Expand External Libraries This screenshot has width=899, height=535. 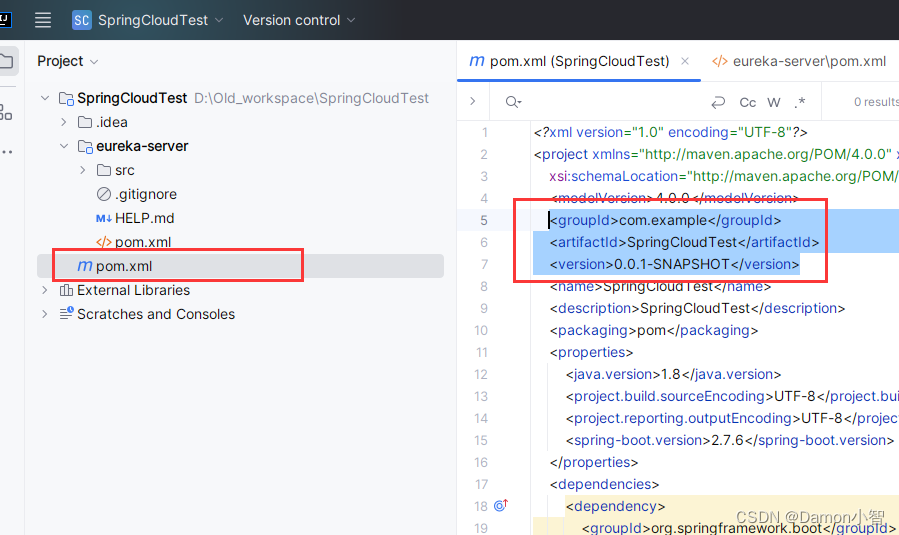click(45, 290)
